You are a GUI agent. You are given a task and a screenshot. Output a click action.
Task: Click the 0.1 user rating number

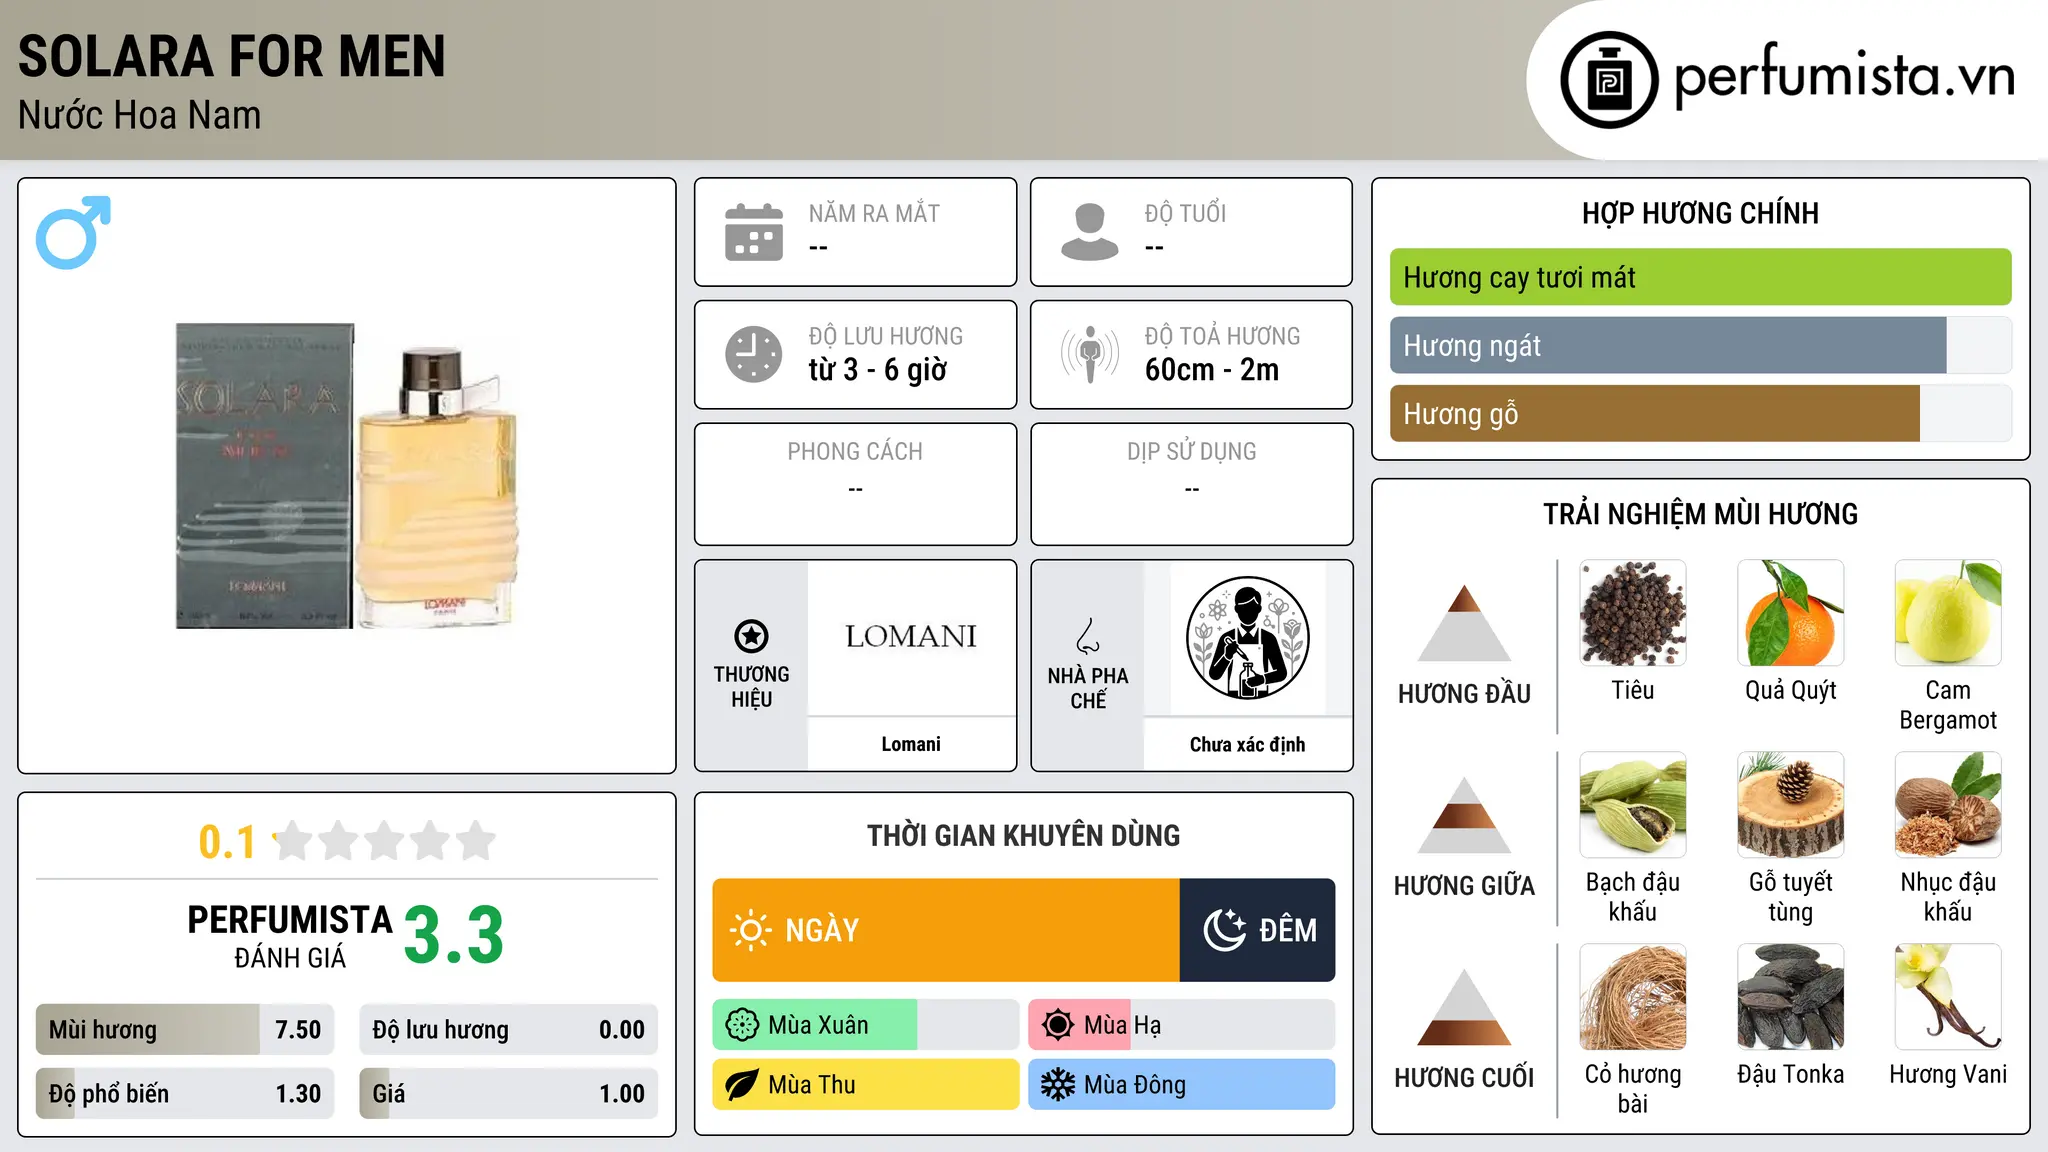coord(227,842)
